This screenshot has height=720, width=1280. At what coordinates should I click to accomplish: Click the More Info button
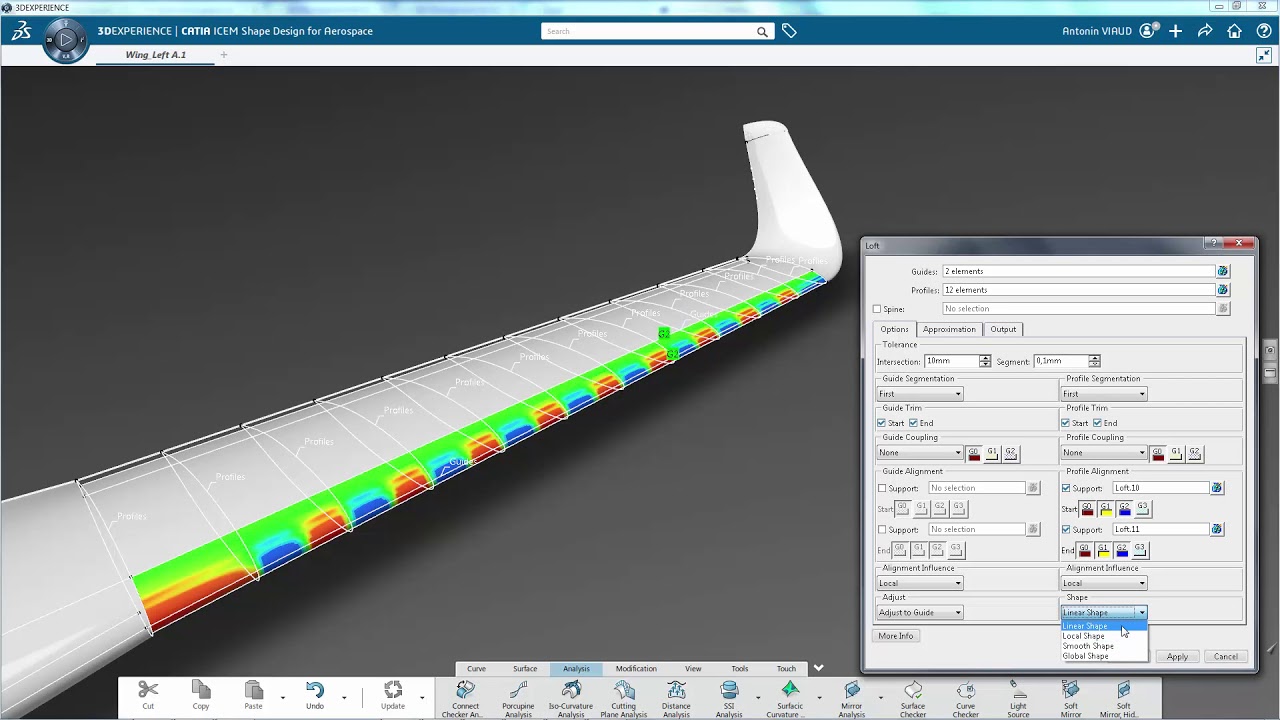(x=896, y=636)
